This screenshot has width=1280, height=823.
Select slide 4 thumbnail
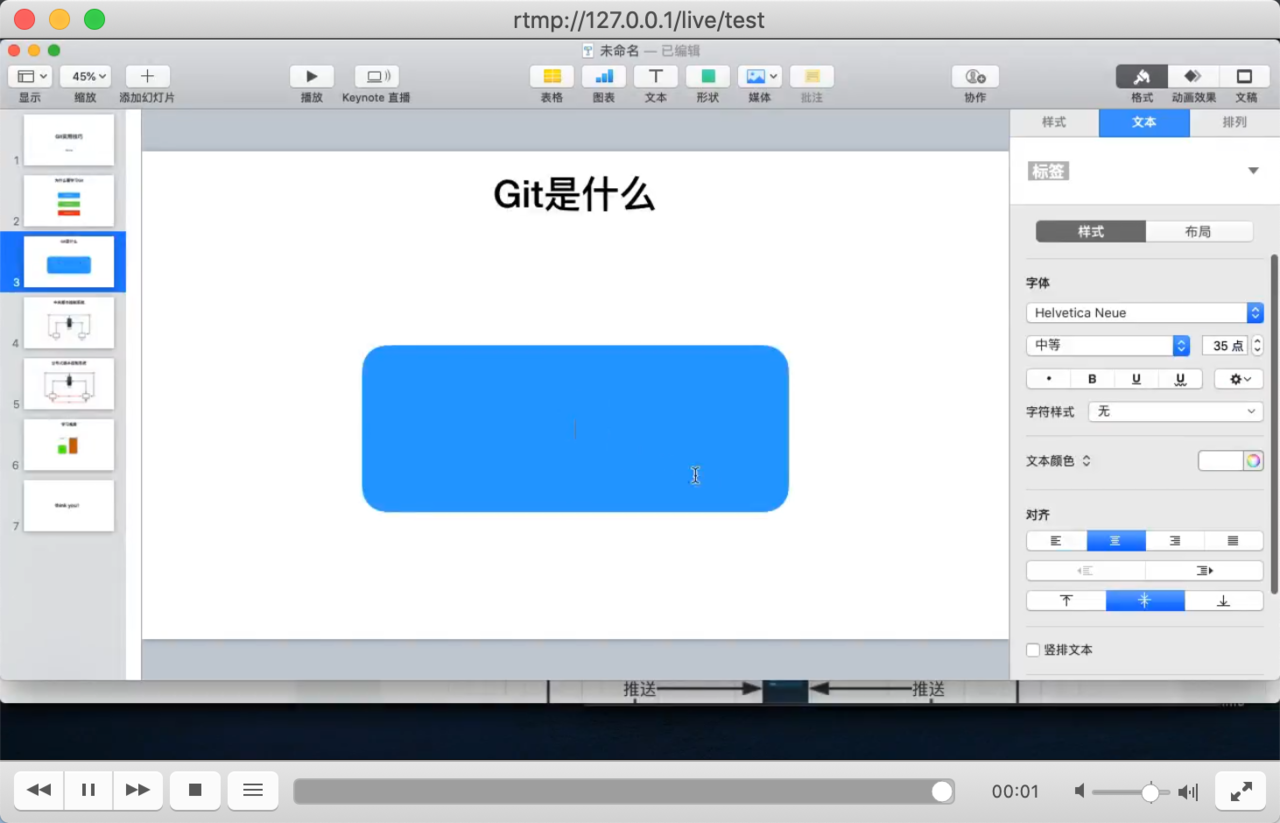coord(69,323)
